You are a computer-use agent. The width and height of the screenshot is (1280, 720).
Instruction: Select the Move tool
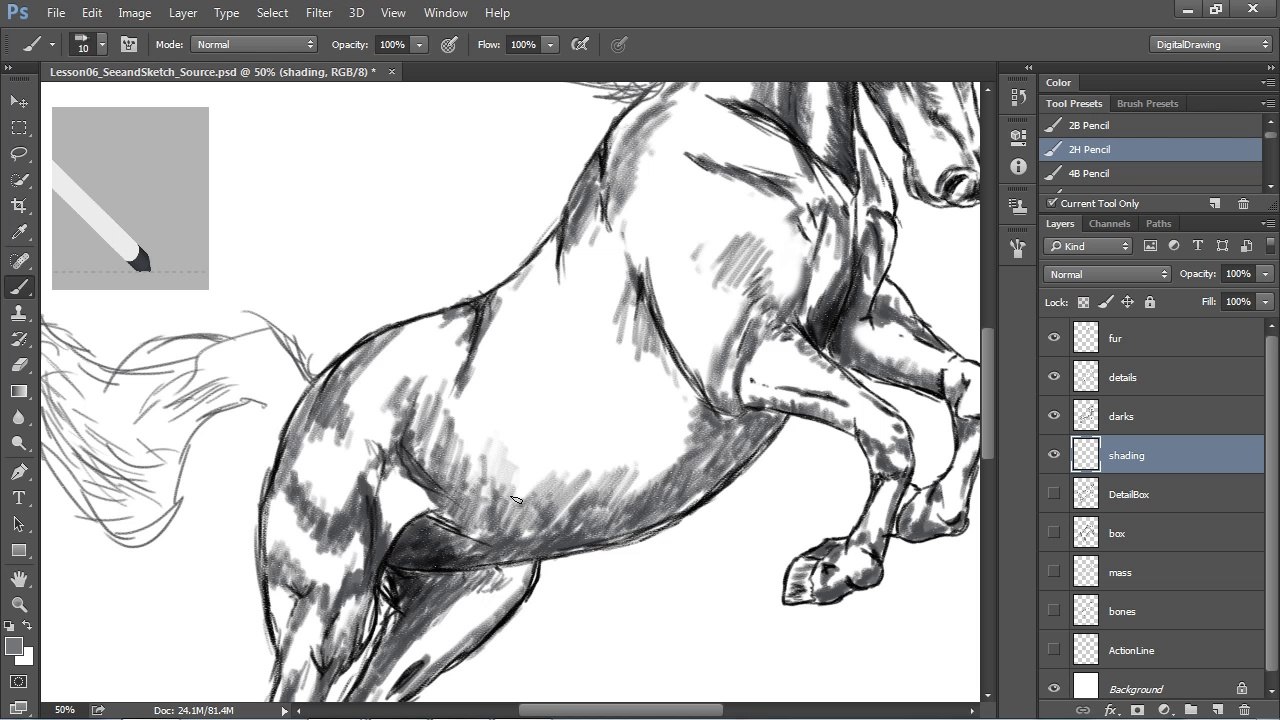click(x=19, y=101)
